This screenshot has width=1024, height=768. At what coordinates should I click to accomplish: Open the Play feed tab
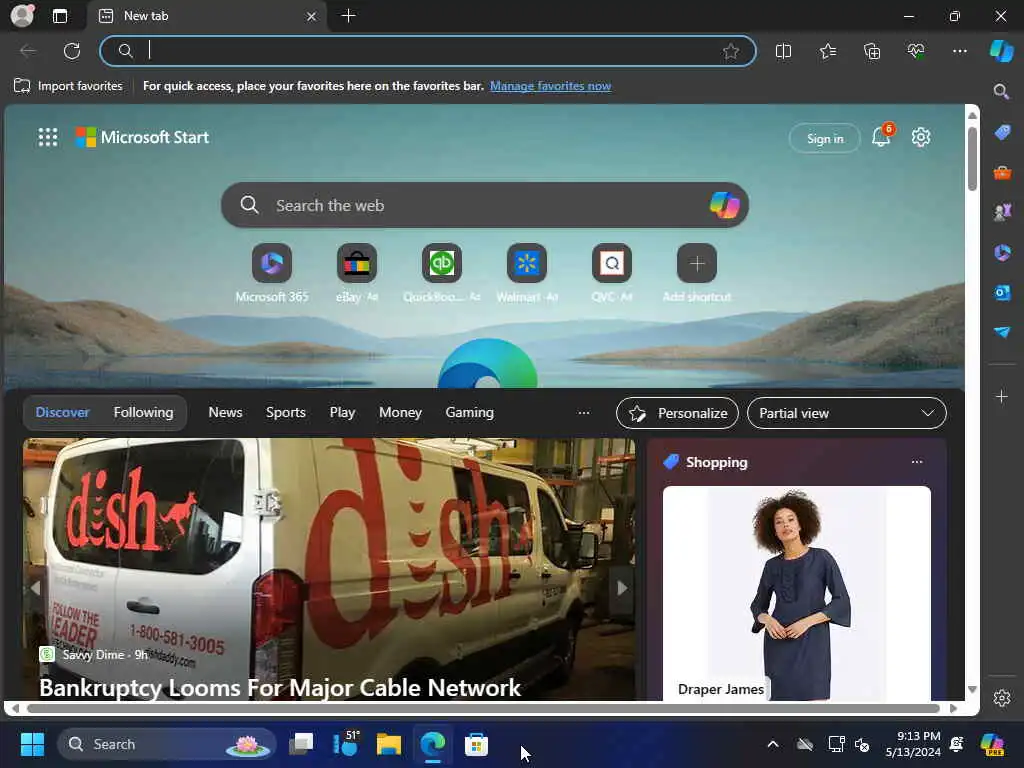342,412
